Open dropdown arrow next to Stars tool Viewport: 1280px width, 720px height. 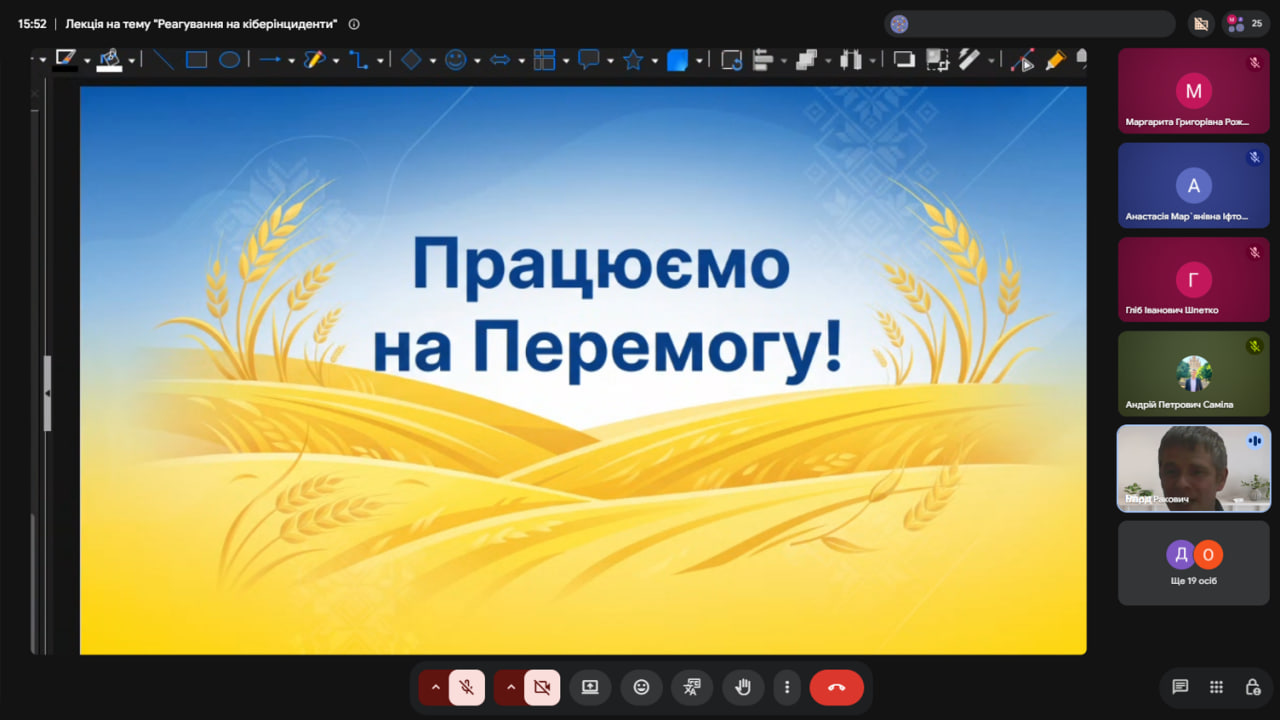pos(654,61)
